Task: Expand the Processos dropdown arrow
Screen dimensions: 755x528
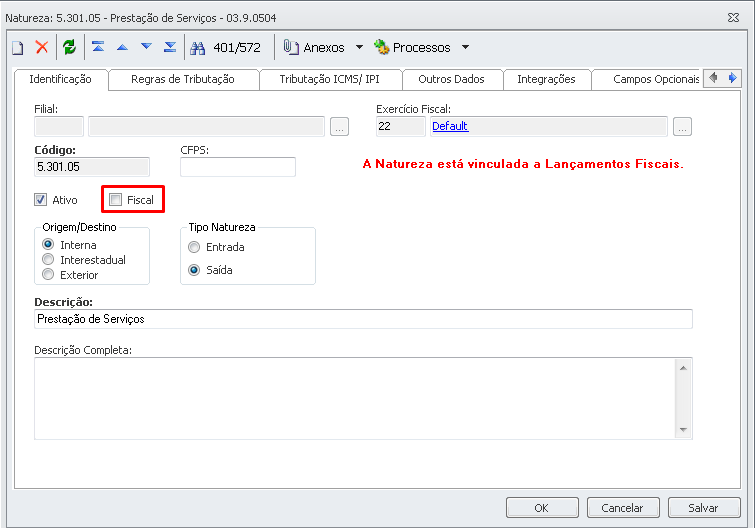Action: [x=465, y=47]
